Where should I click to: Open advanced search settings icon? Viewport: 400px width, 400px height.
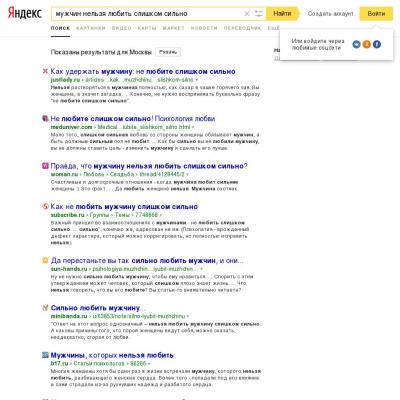click(x=259, y=14)
